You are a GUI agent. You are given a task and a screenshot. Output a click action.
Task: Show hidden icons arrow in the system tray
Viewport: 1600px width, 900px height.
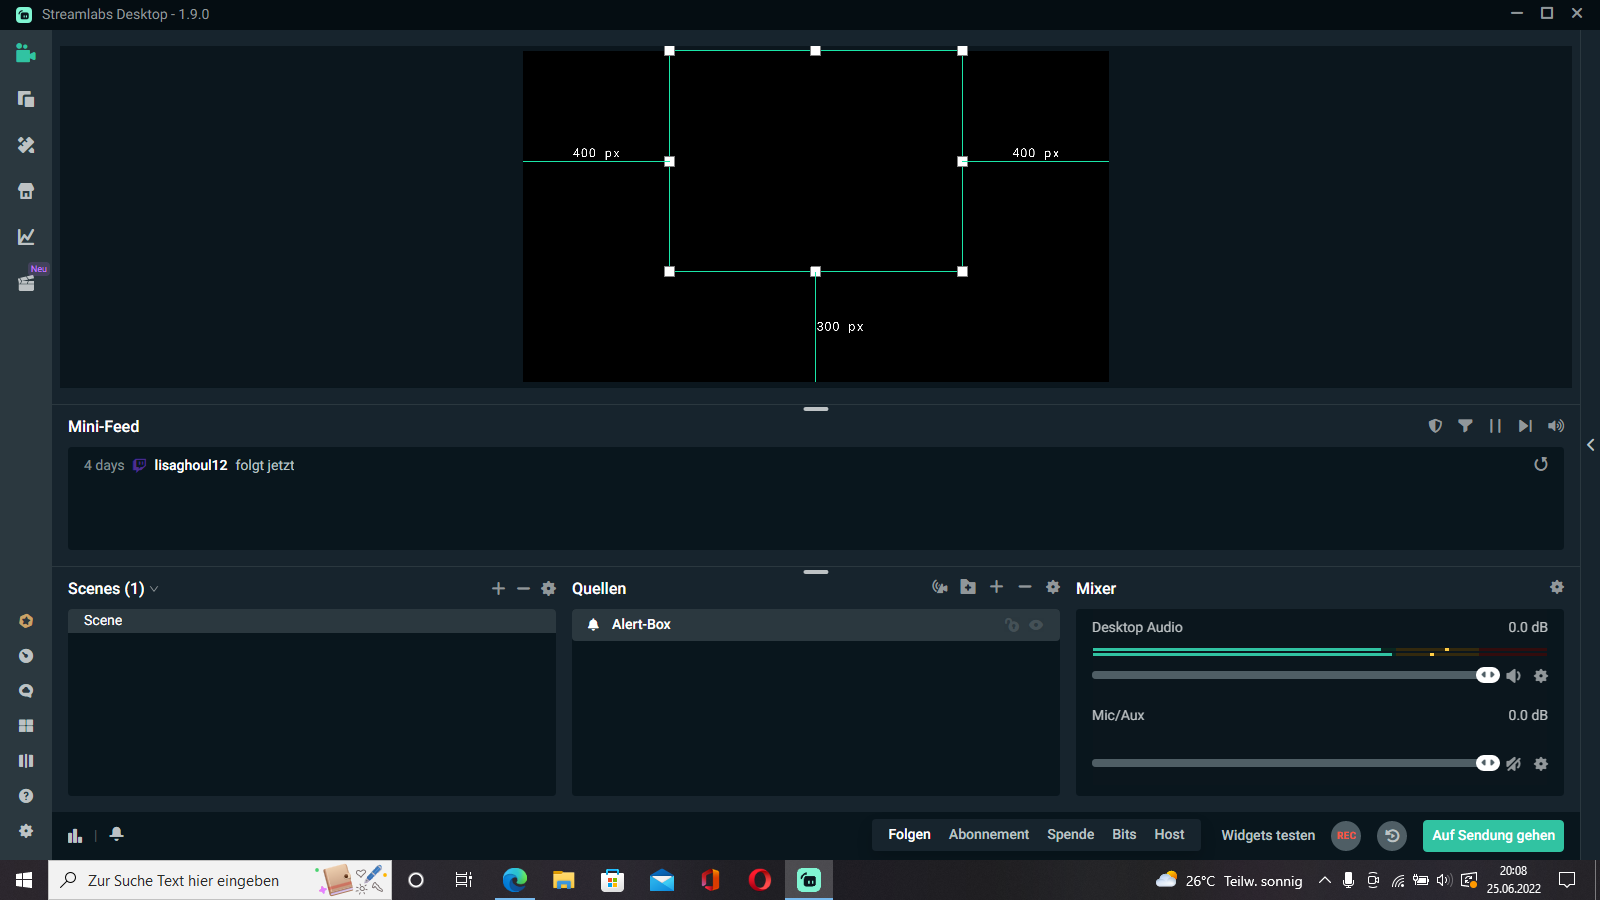1324,880
